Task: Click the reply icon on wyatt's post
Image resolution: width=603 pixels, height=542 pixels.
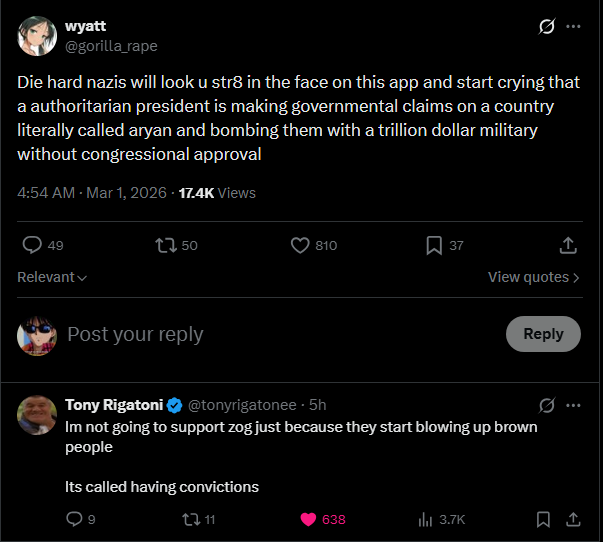Action: click(x=32, y=245)
